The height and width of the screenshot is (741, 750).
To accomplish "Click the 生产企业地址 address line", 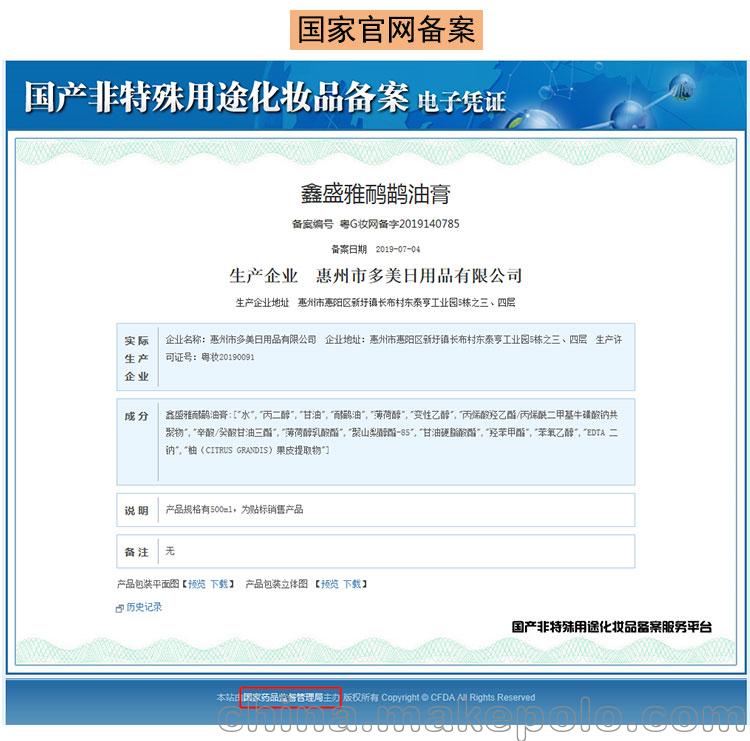I will 375,302.
